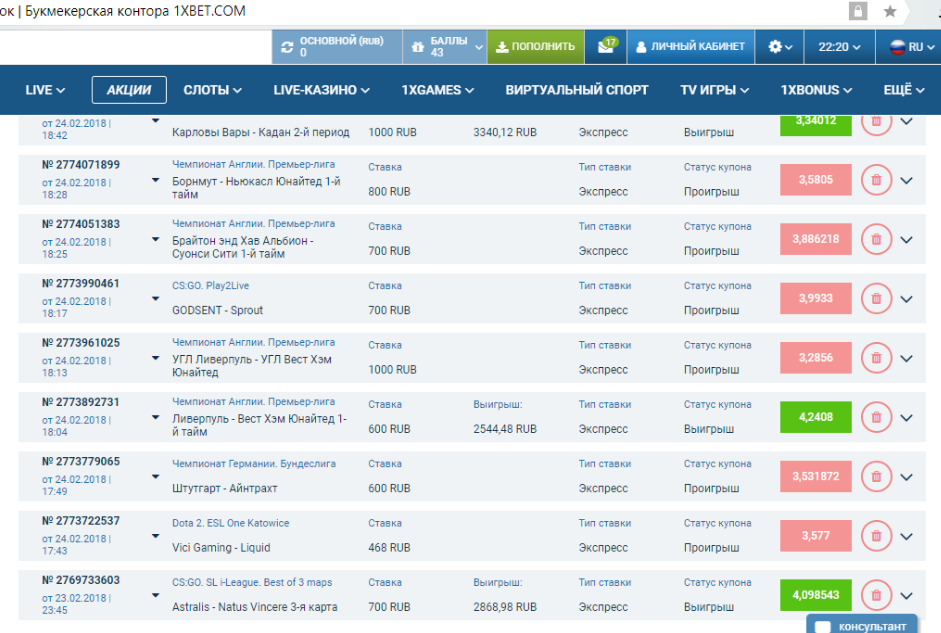Open the gift bonus points icon
The image size is (941, 633).
click(x=418, y=47)
